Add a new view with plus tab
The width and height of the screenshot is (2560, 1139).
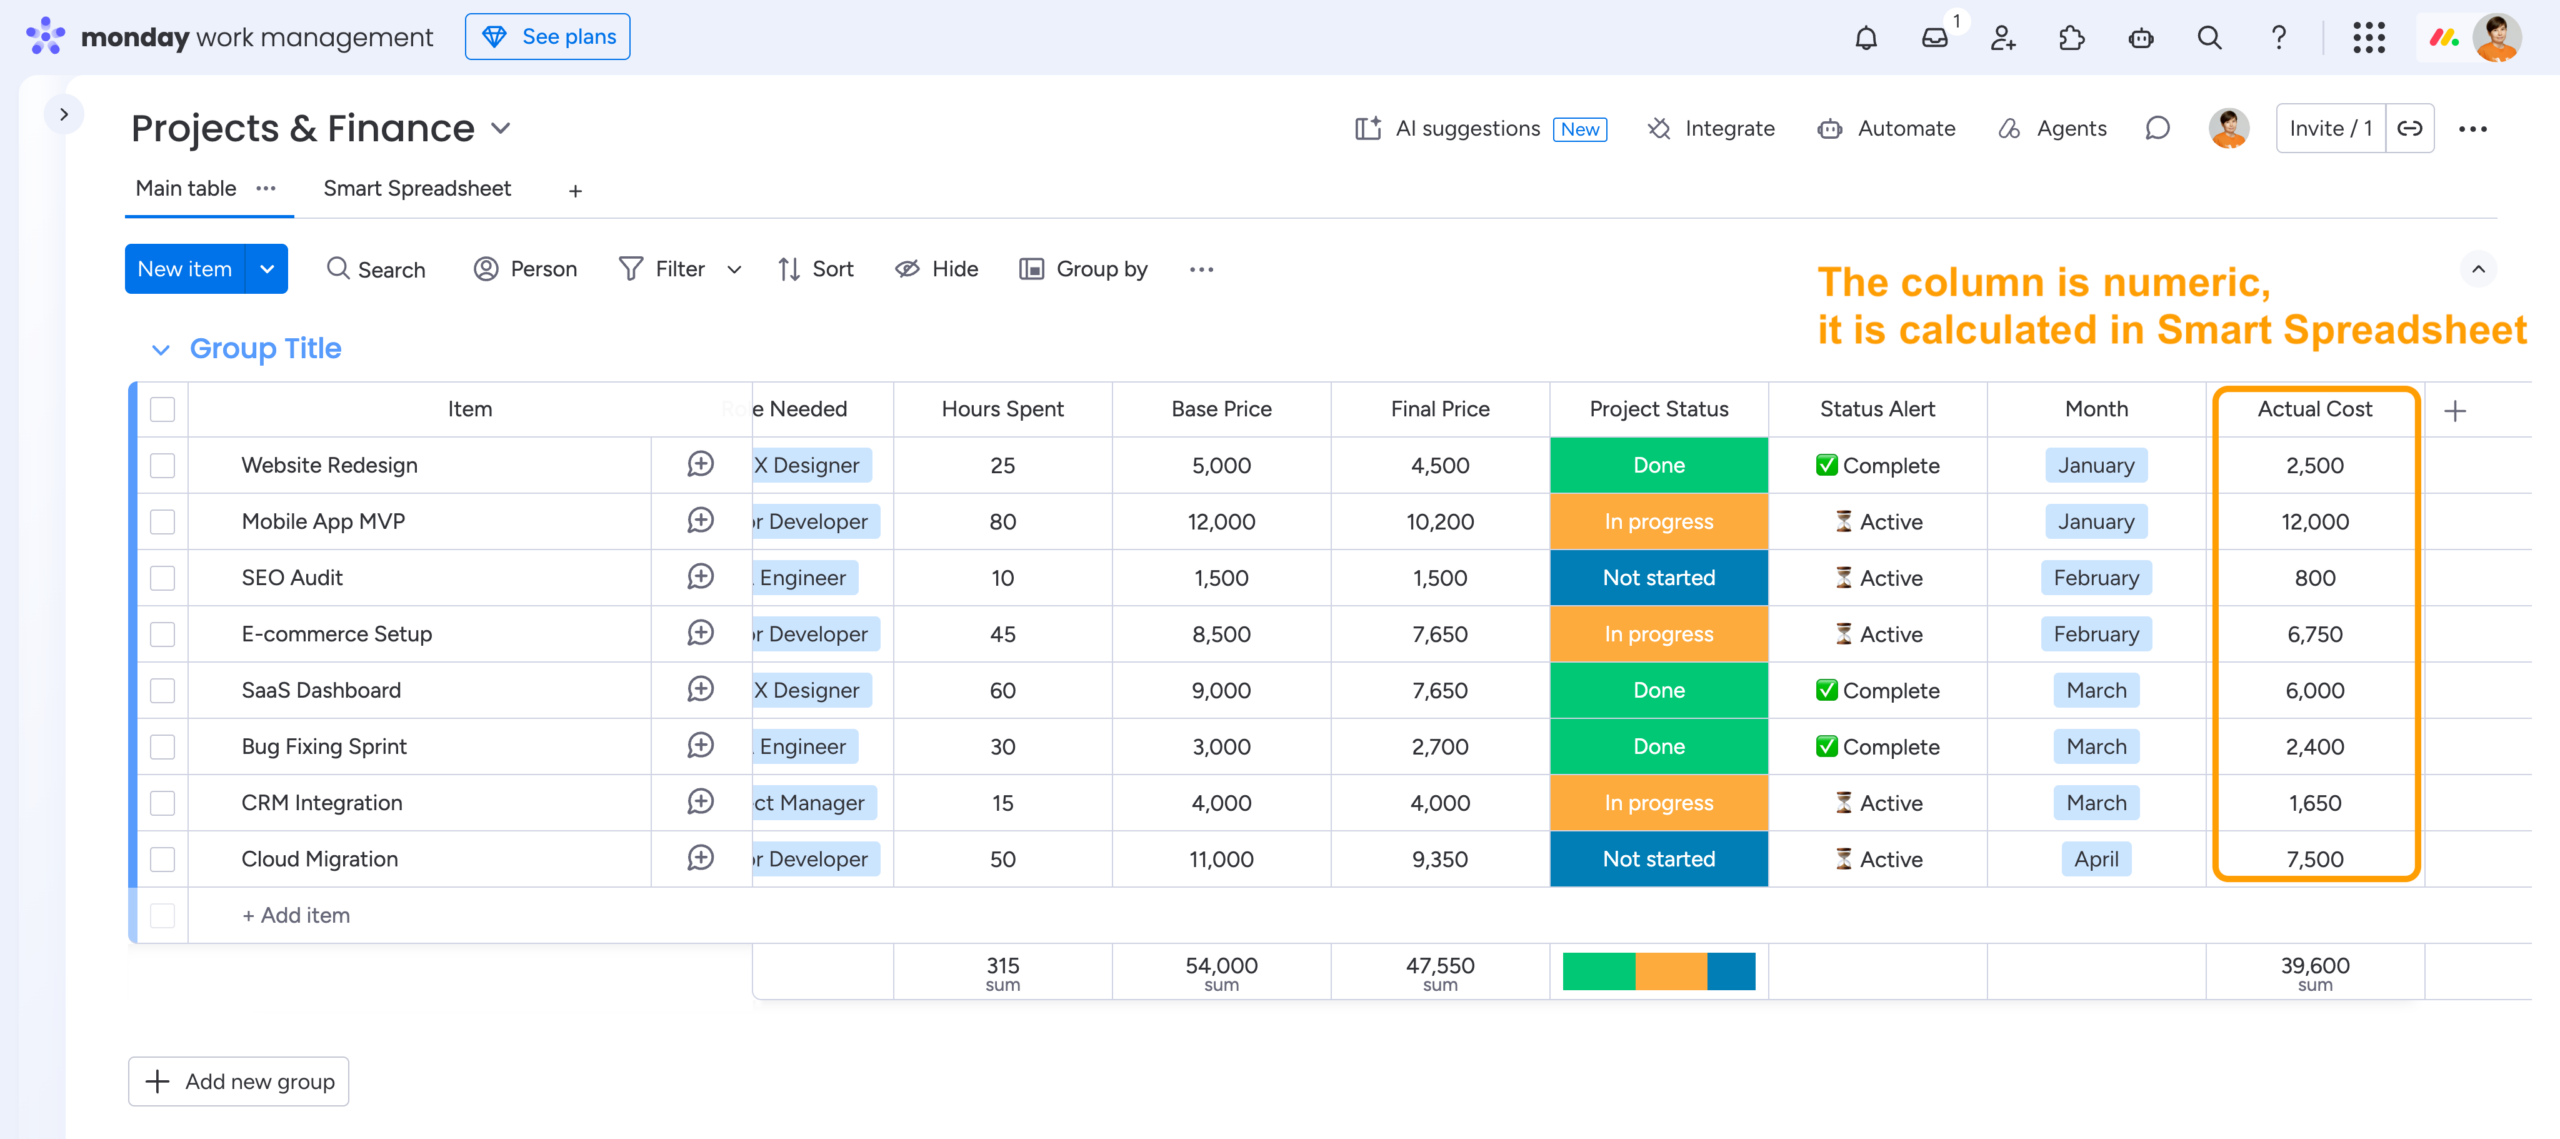[575, 191]
